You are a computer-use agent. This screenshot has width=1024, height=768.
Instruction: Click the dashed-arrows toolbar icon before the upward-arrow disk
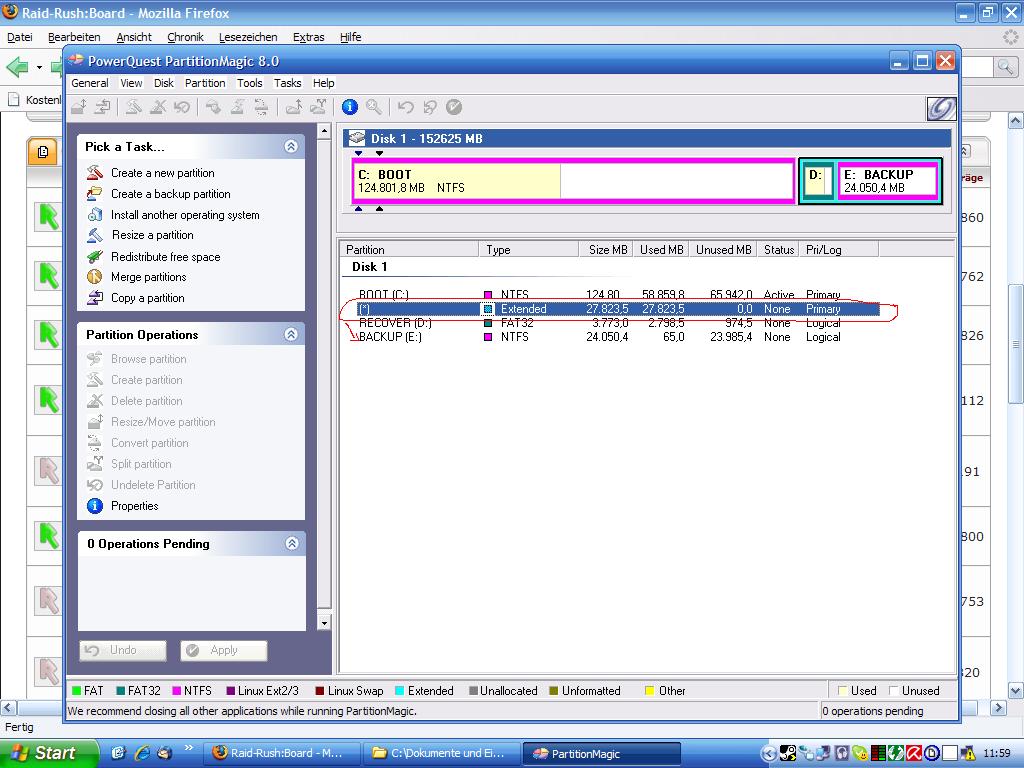[x=261, y=107]
